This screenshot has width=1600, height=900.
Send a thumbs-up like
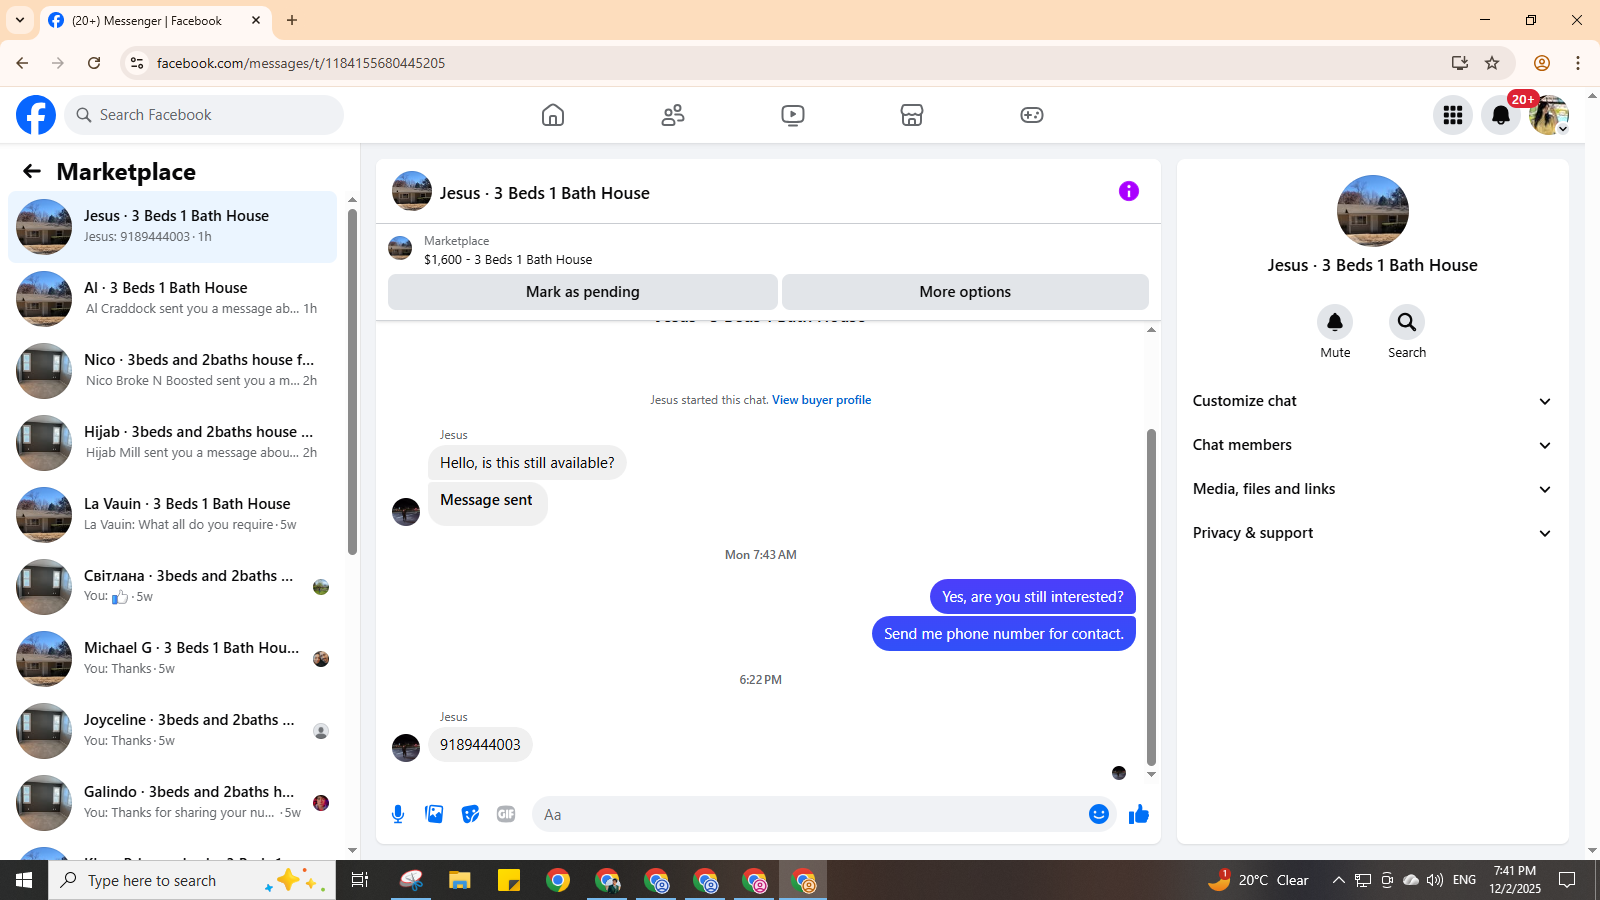point(1139,814)
